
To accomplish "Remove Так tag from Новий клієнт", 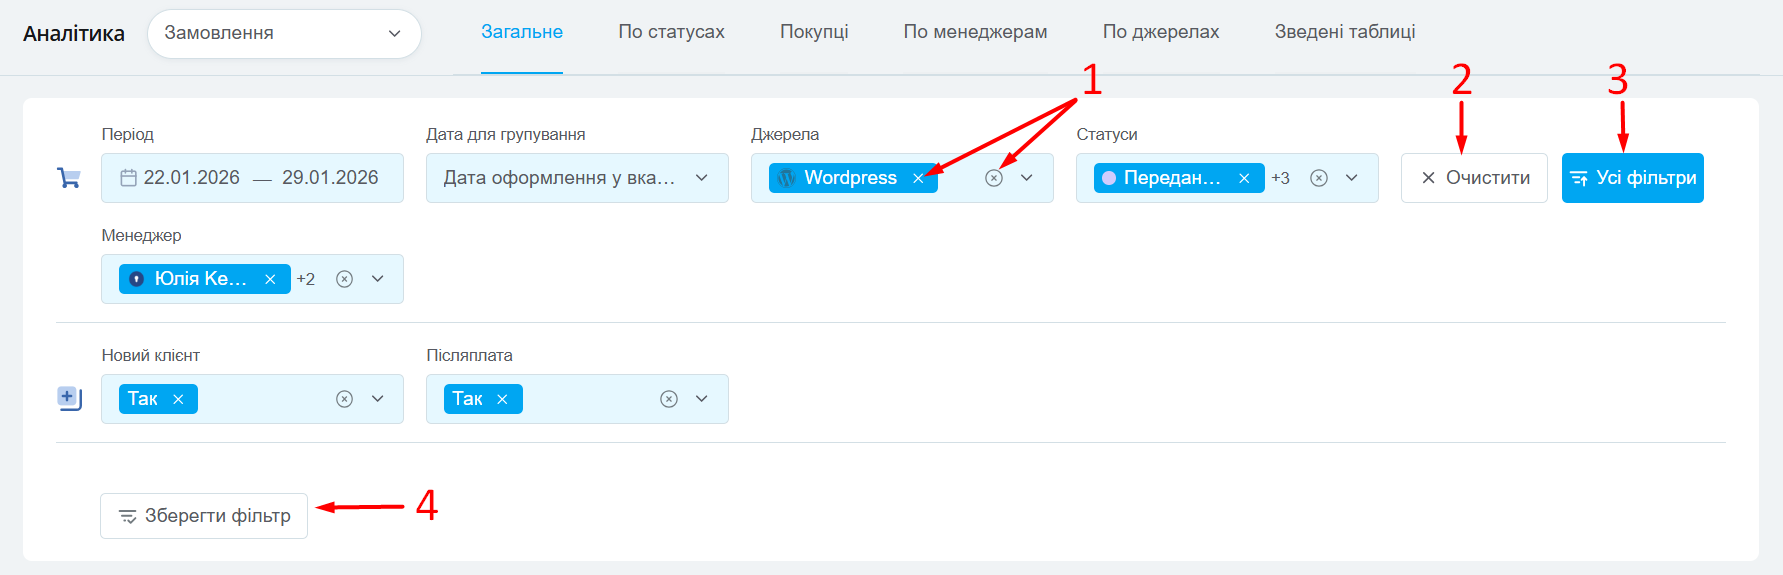I will click(178, 399).
